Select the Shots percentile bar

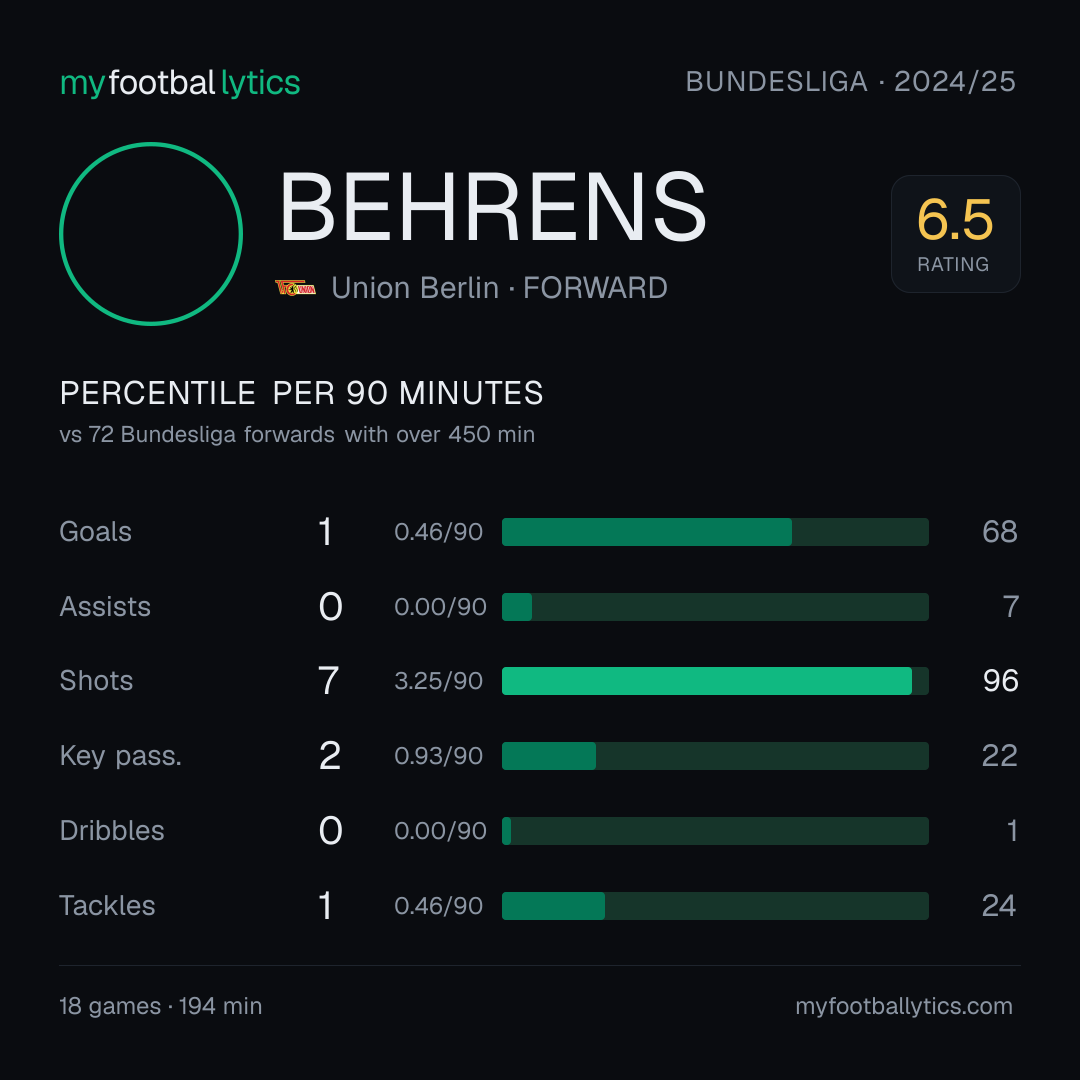(x=715, y=681)
